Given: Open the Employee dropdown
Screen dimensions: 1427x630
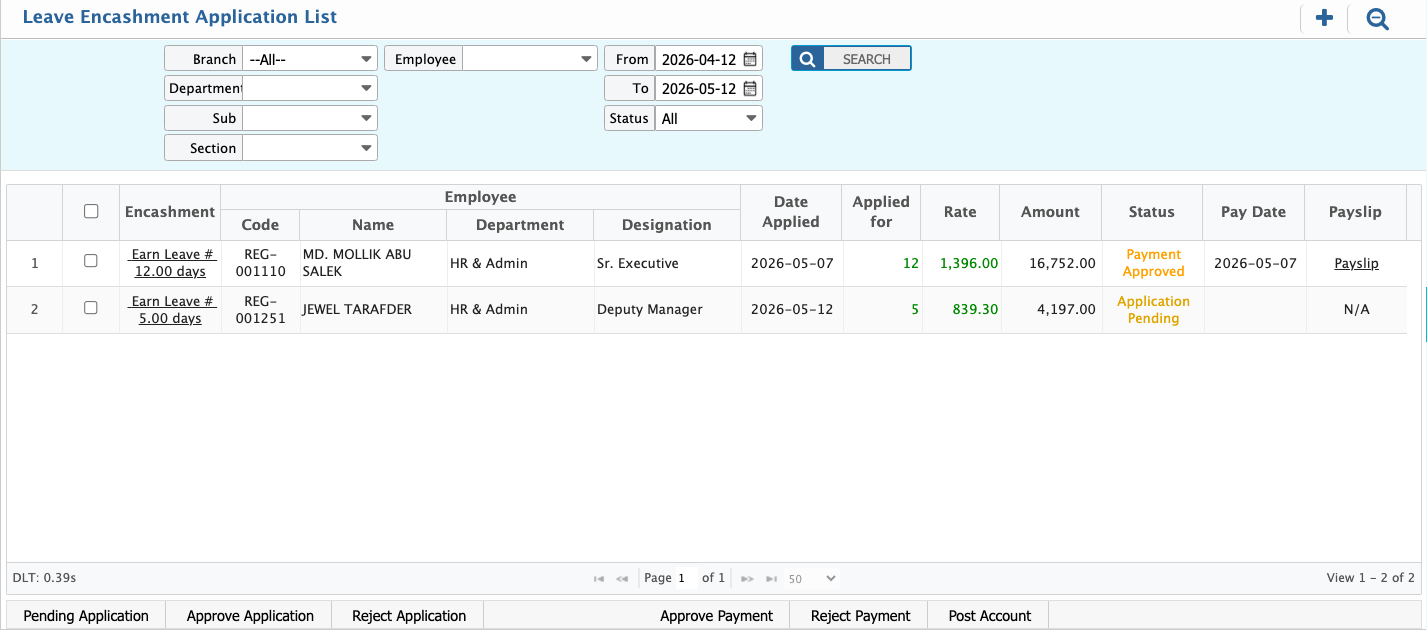Looking at the screenshot, I should coord(530,59).
